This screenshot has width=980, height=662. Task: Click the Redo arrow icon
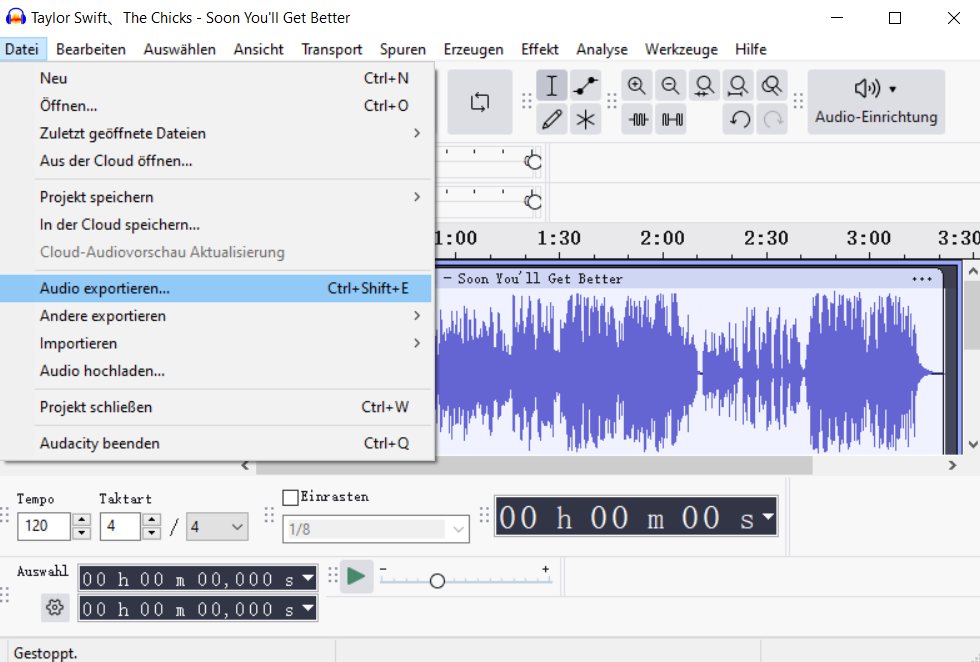tap(772, 119)
